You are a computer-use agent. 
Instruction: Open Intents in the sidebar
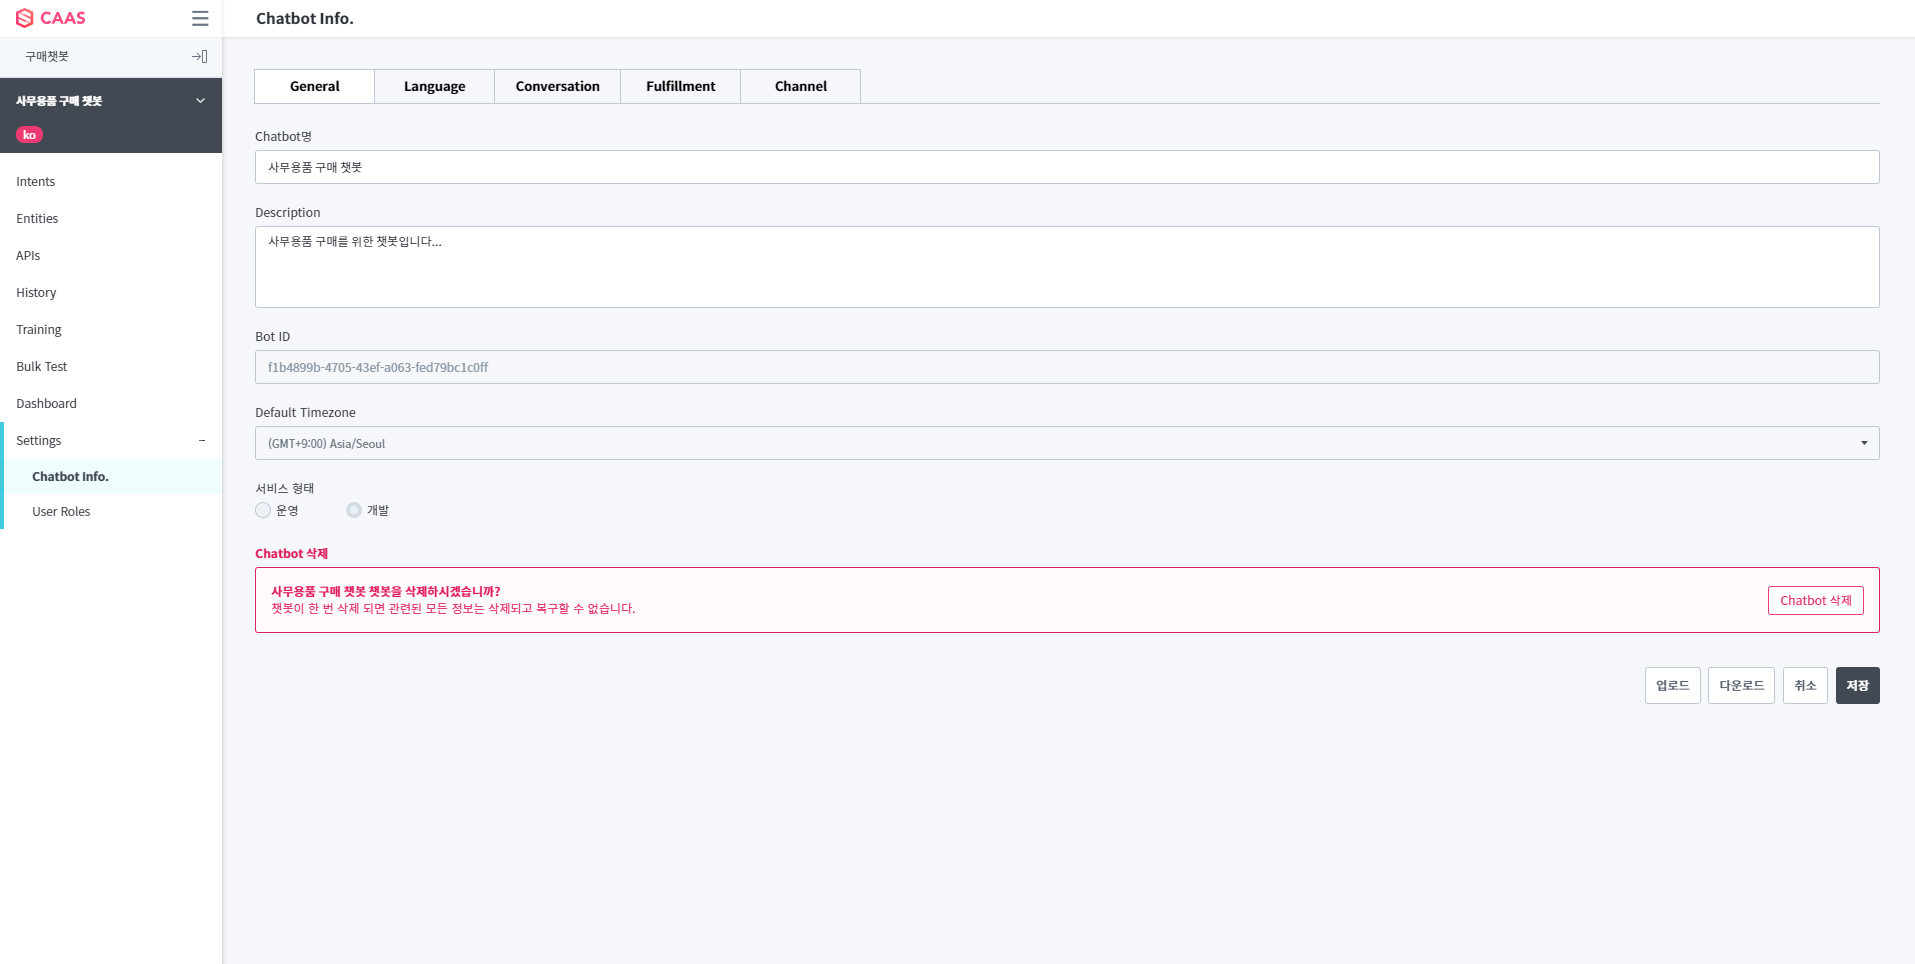tap(36, 182)
